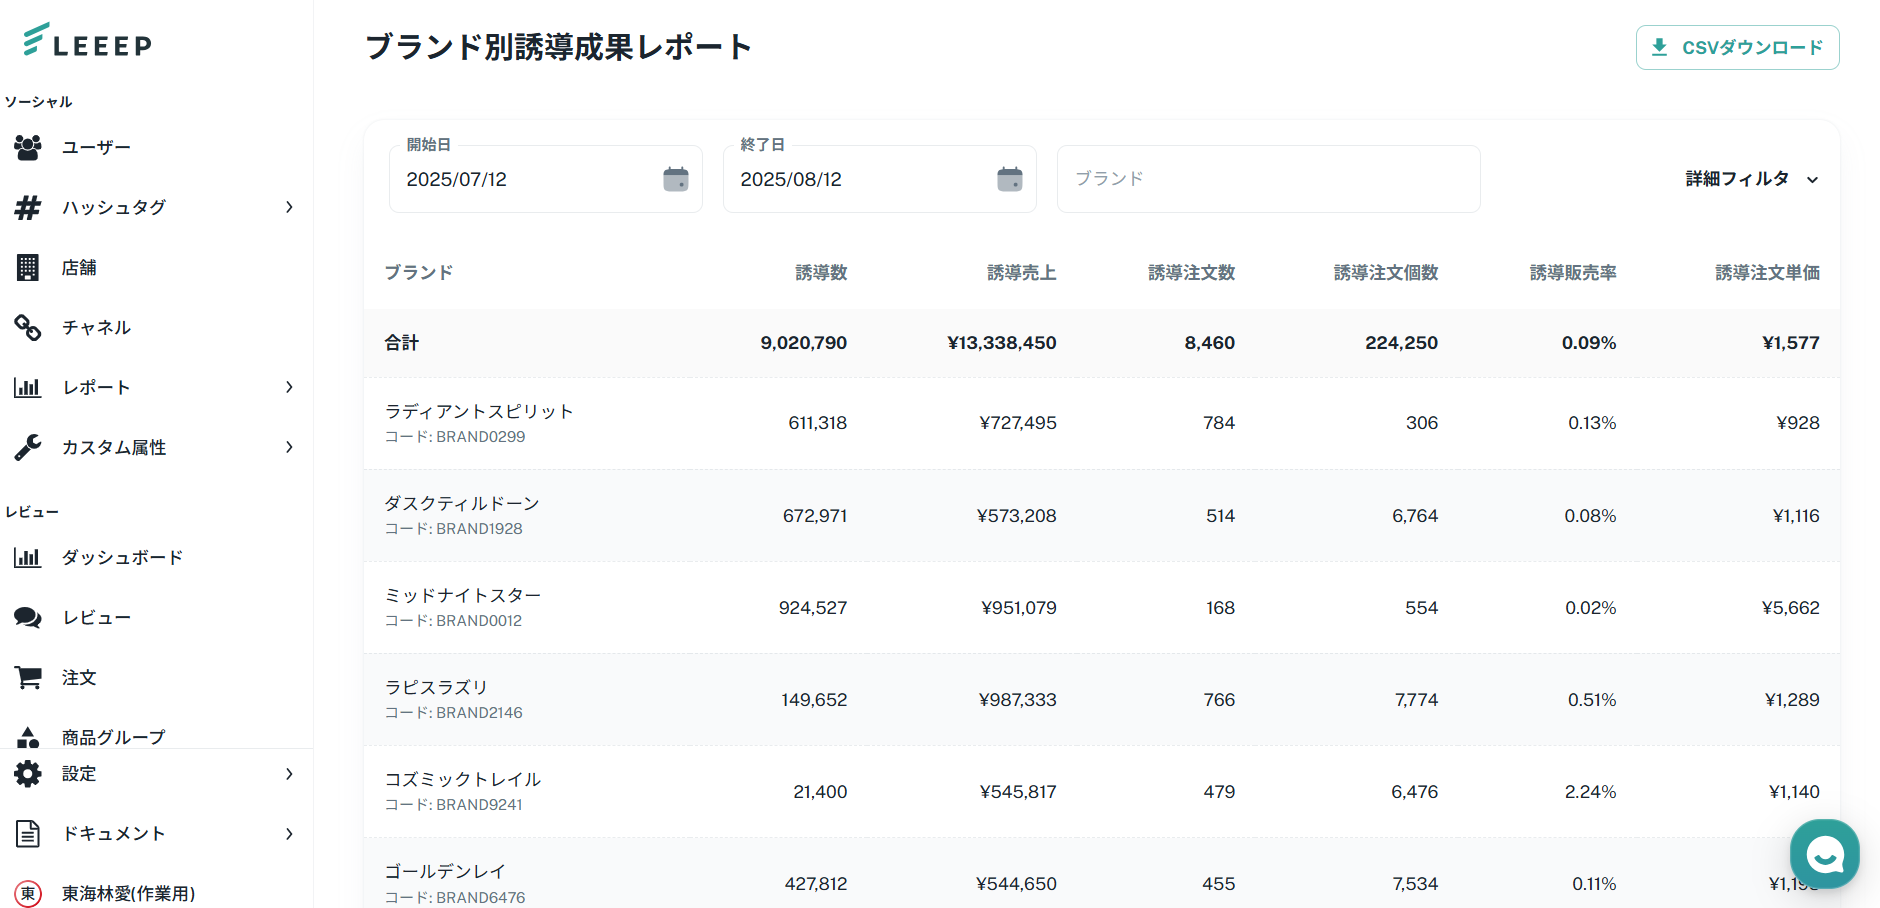Expand the 詳細フィルタ filter panel
The height and width of the screenshot is (908, 1880).
[x=1751, y=179]
